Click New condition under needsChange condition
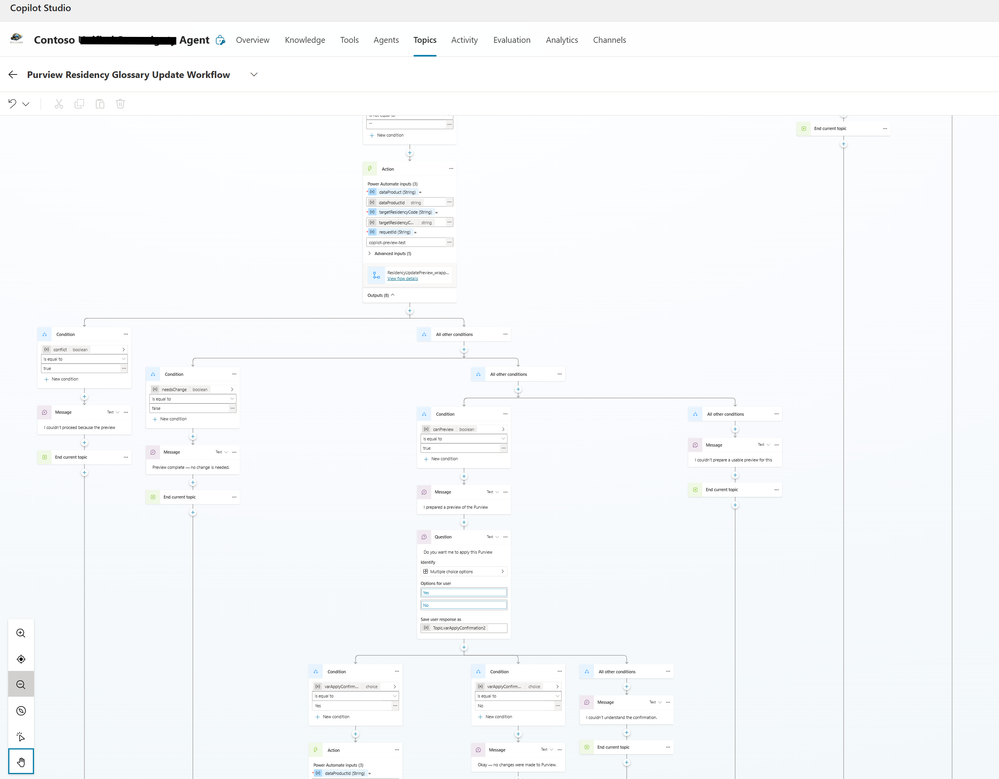 point(169,419)
